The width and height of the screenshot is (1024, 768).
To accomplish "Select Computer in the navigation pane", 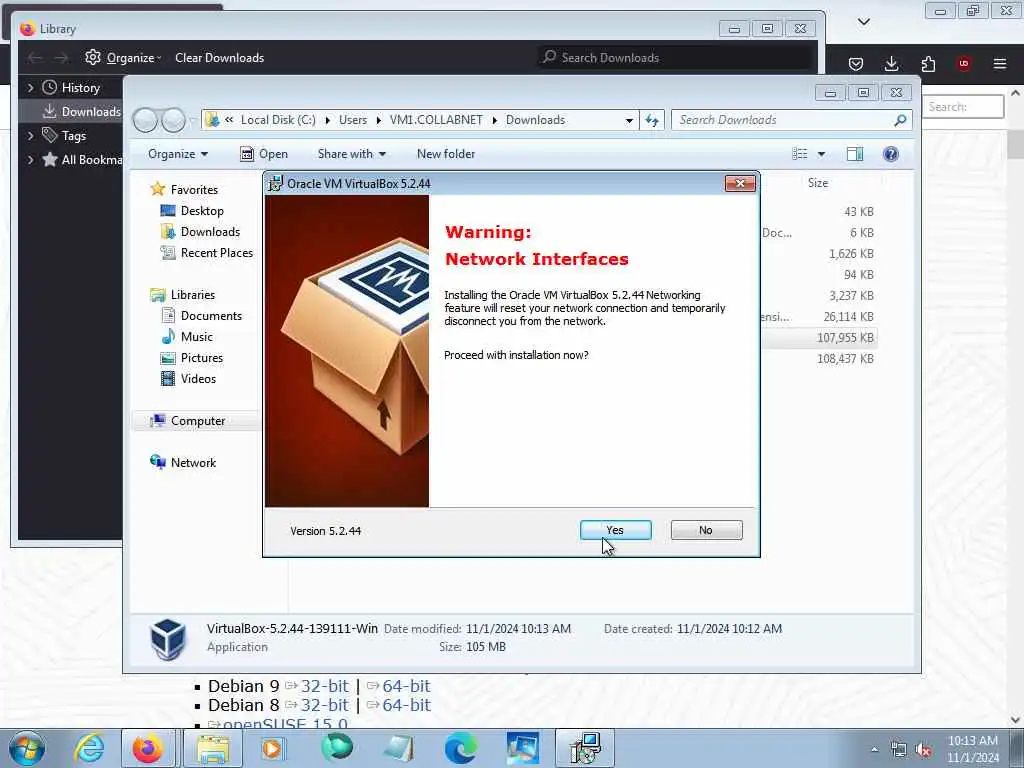I will [198, 421].
